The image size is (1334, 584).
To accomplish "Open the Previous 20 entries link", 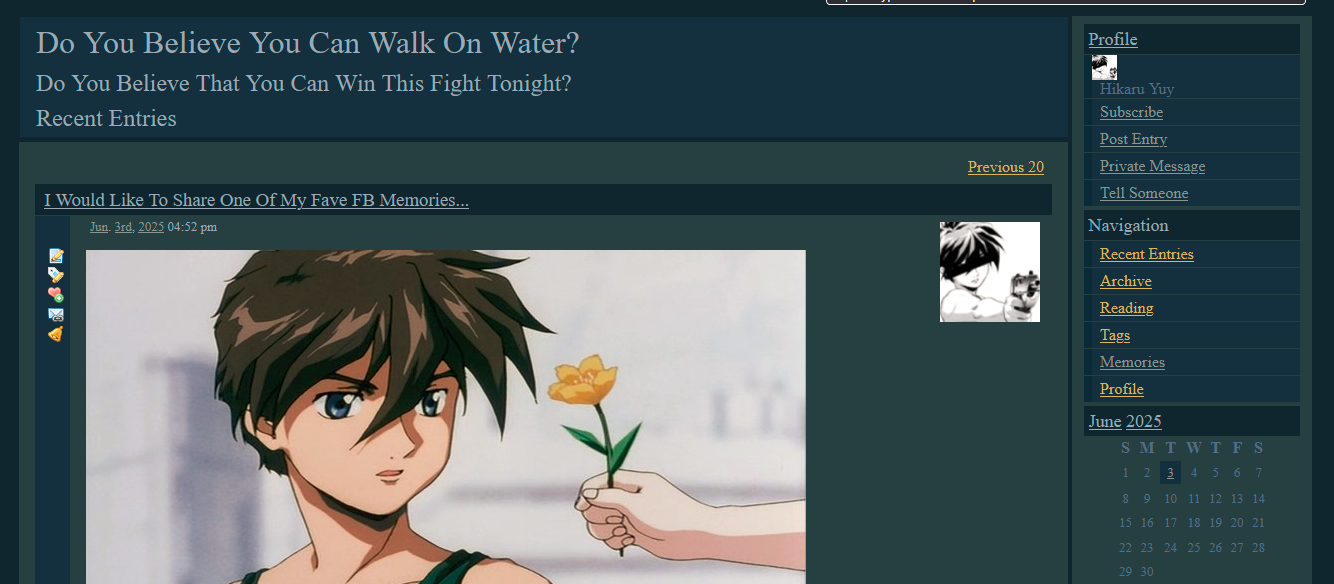I will click(1005, 167).
